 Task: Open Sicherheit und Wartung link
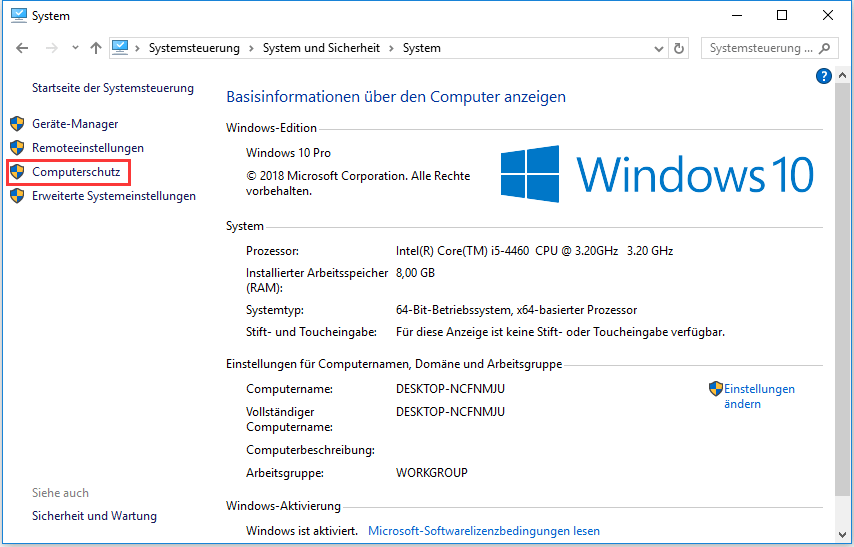[94, 516]
